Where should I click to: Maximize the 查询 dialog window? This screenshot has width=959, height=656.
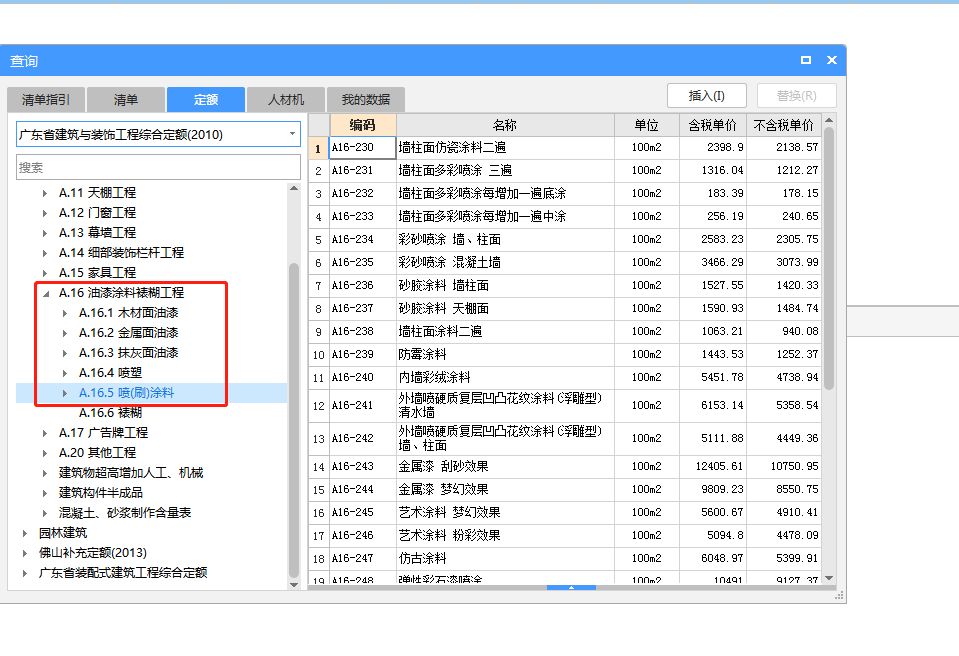coord(805,60)
